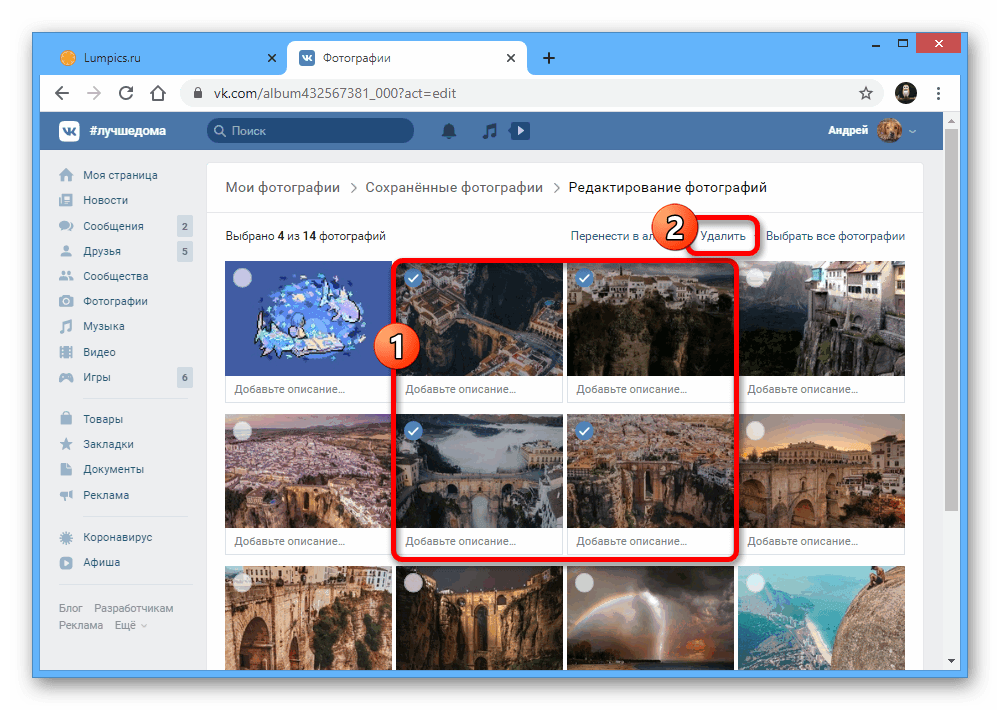Screen dimensions: 1000x710
Task: Select the white town panorama photo checkbox
Action: coord(242,431)
